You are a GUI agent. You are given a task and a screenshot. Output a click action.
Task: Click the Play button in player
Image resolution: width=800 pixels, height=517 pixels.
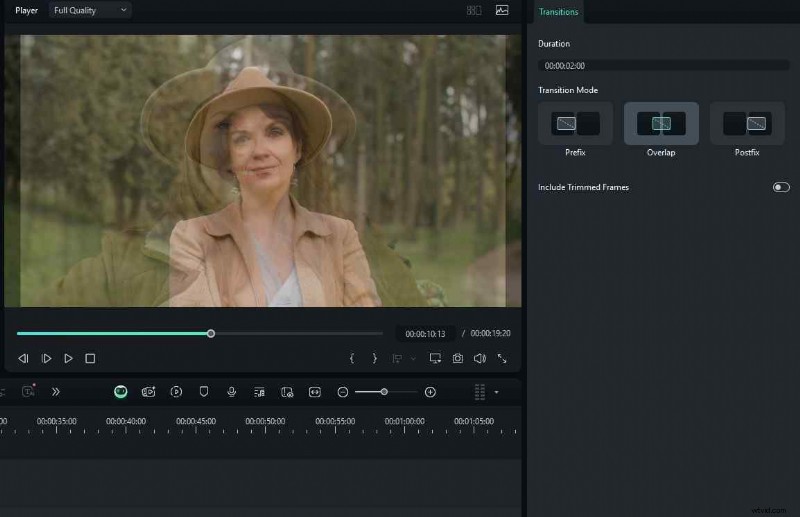[x=68, y=358]
